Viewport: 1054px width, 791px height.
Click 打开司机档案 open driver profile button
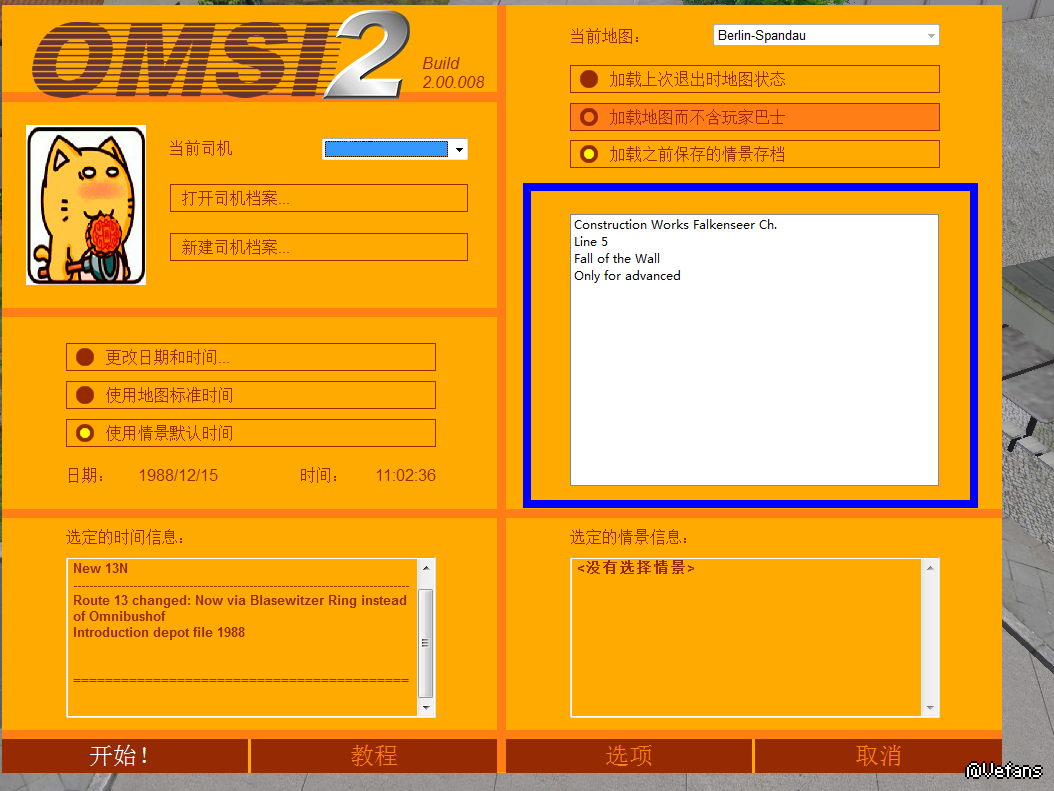click(319, 198)
